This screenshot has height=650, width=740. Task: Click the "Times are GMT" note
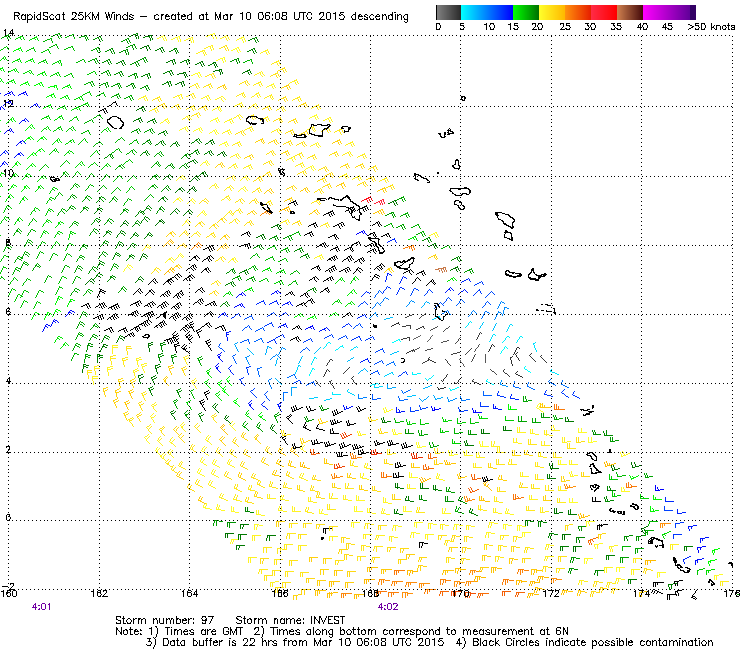coord(203,632)
